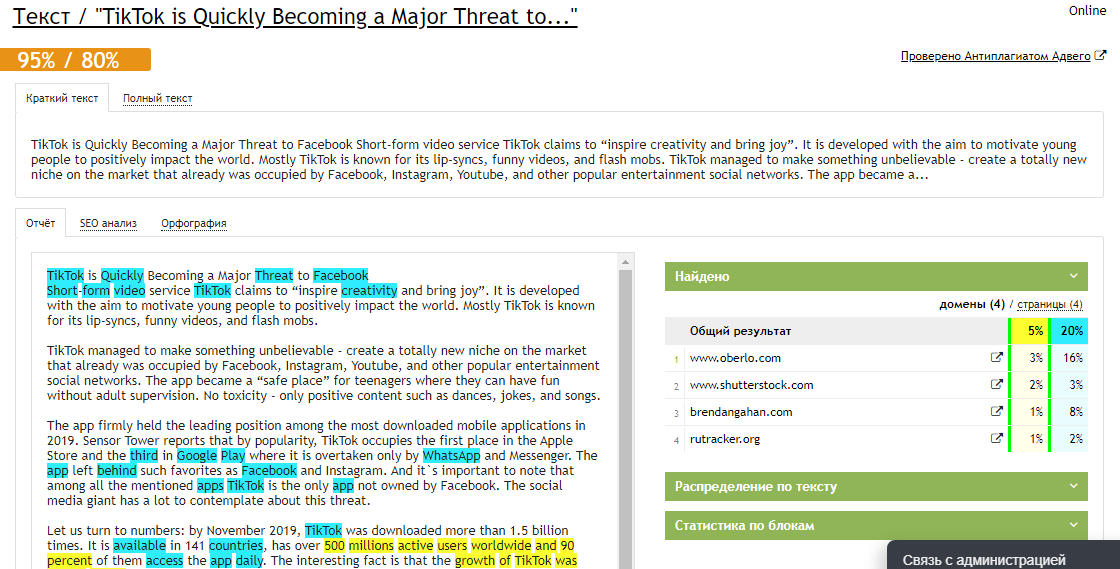Collapse the Найдено panel

(876, 276)
